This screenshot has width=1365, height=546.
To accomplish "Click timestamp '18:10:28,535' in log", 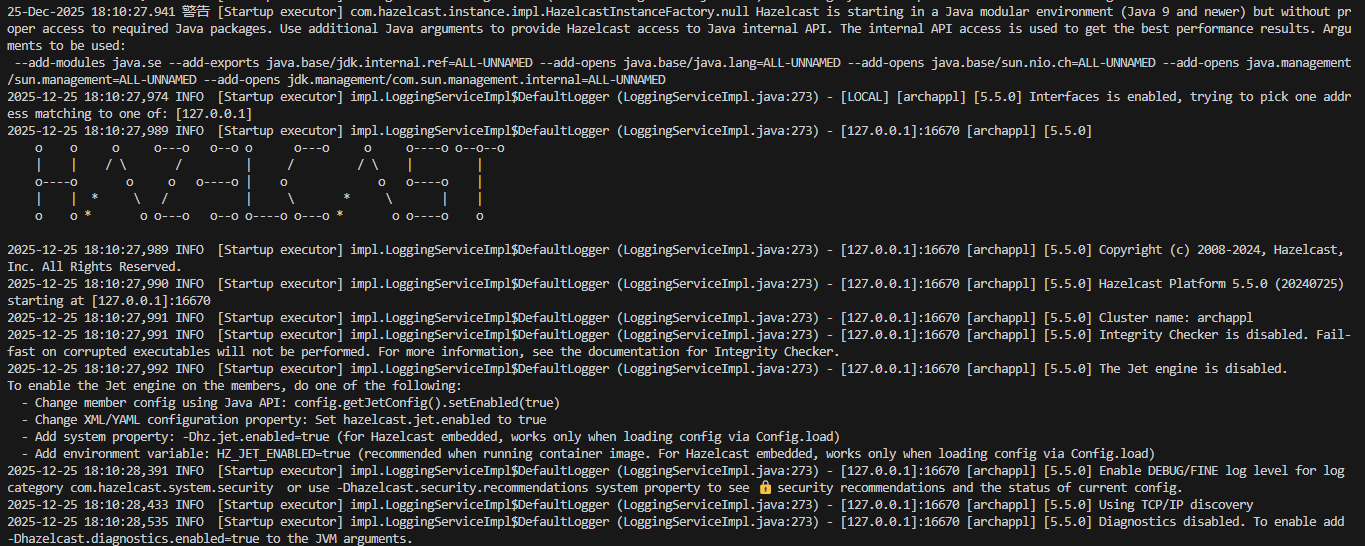I will [x=126, y=522].
